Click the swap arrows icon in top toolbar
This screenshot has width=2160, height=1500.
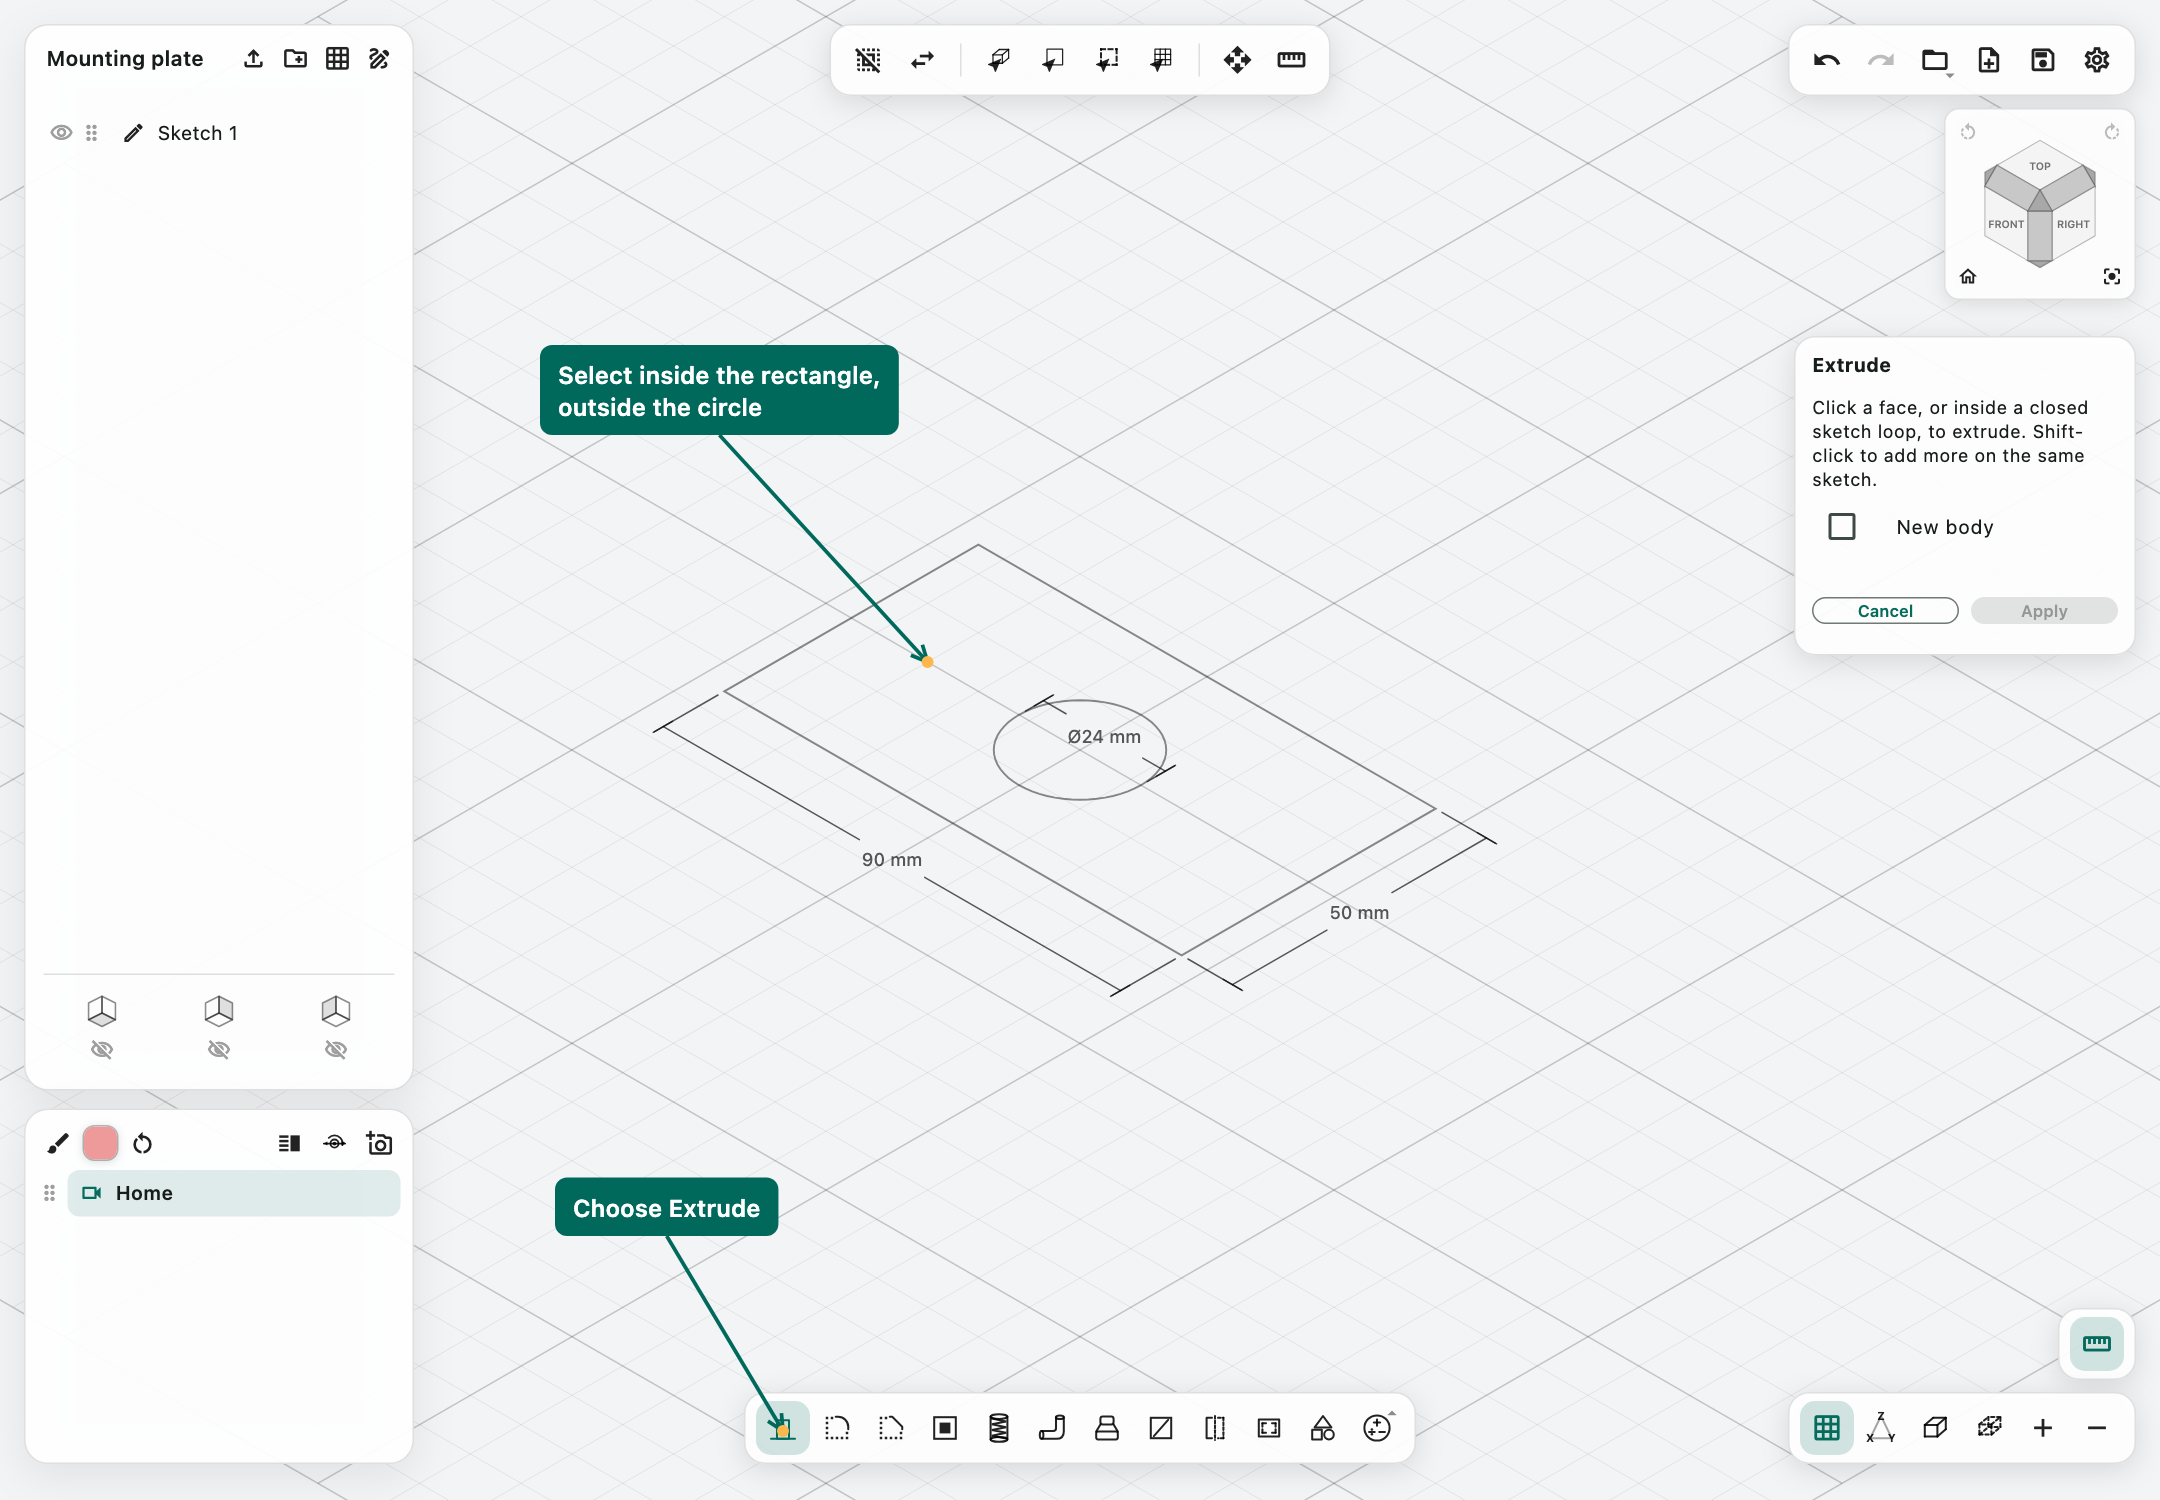point(922,60)
